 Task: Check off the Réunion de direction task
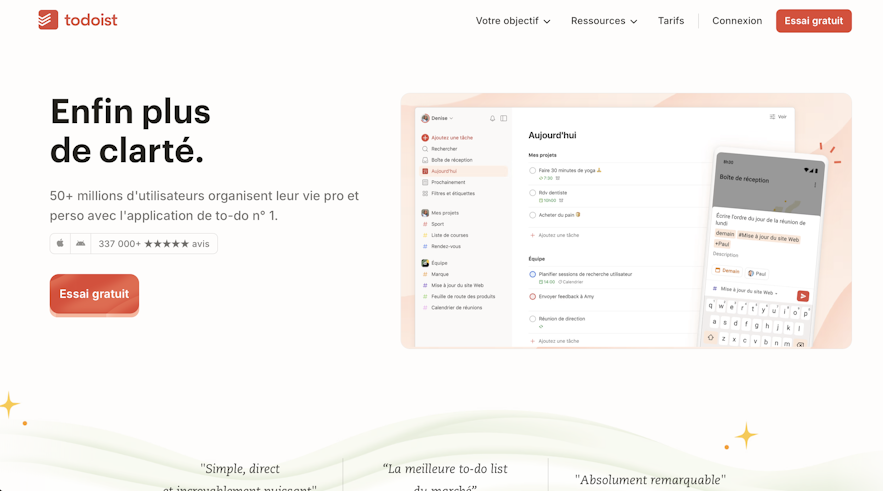click(x=532, y=319)
